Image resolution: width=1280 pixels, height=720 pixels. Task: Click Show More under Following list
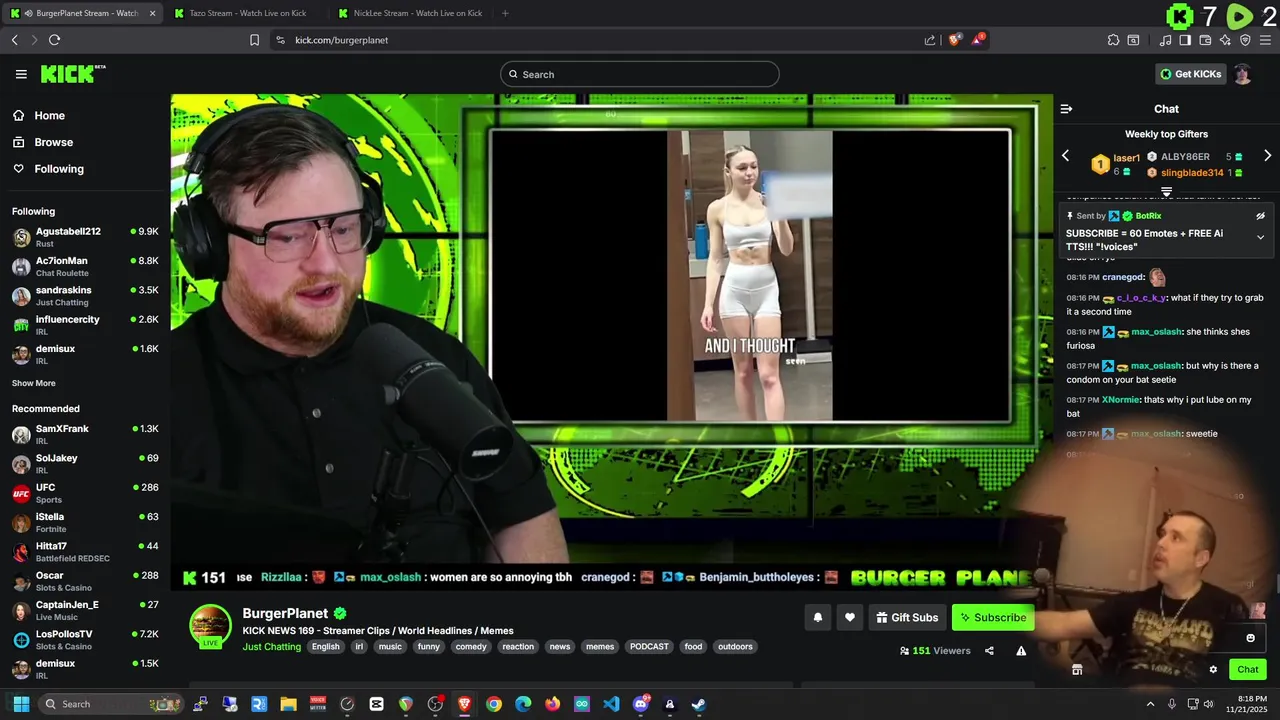point(33,383)
